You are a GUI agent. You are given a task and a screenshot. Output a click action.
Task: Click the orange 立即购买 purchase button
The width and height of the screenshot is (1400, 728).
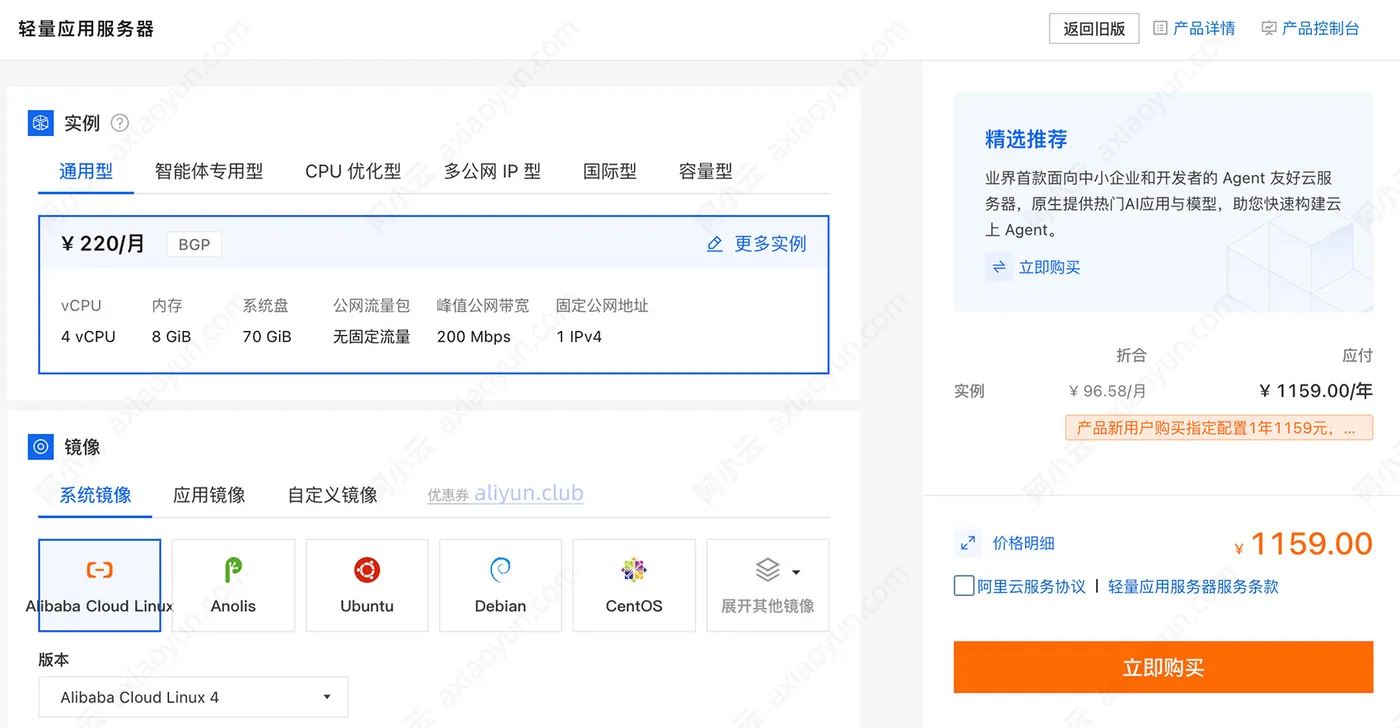pyautogui.click(x=1163, y=667)
